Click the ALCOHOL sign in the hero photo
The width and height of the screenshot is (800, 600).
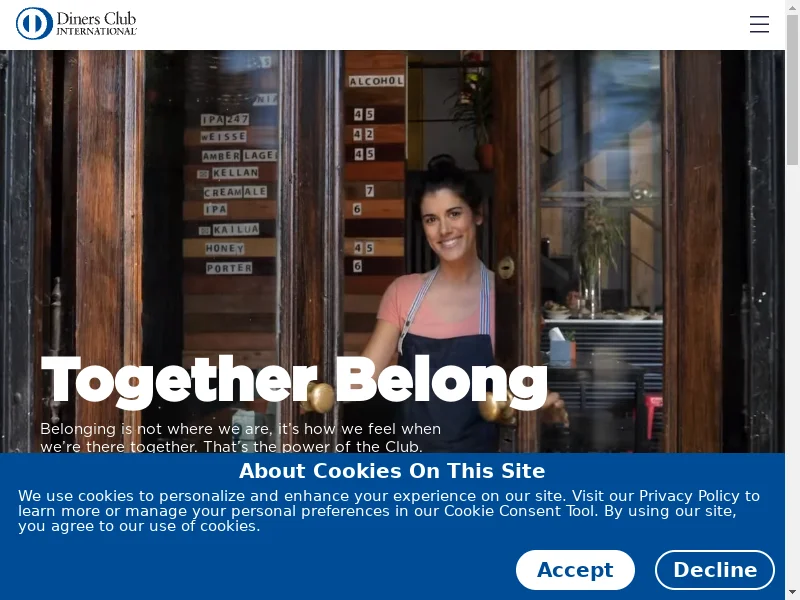376,81
